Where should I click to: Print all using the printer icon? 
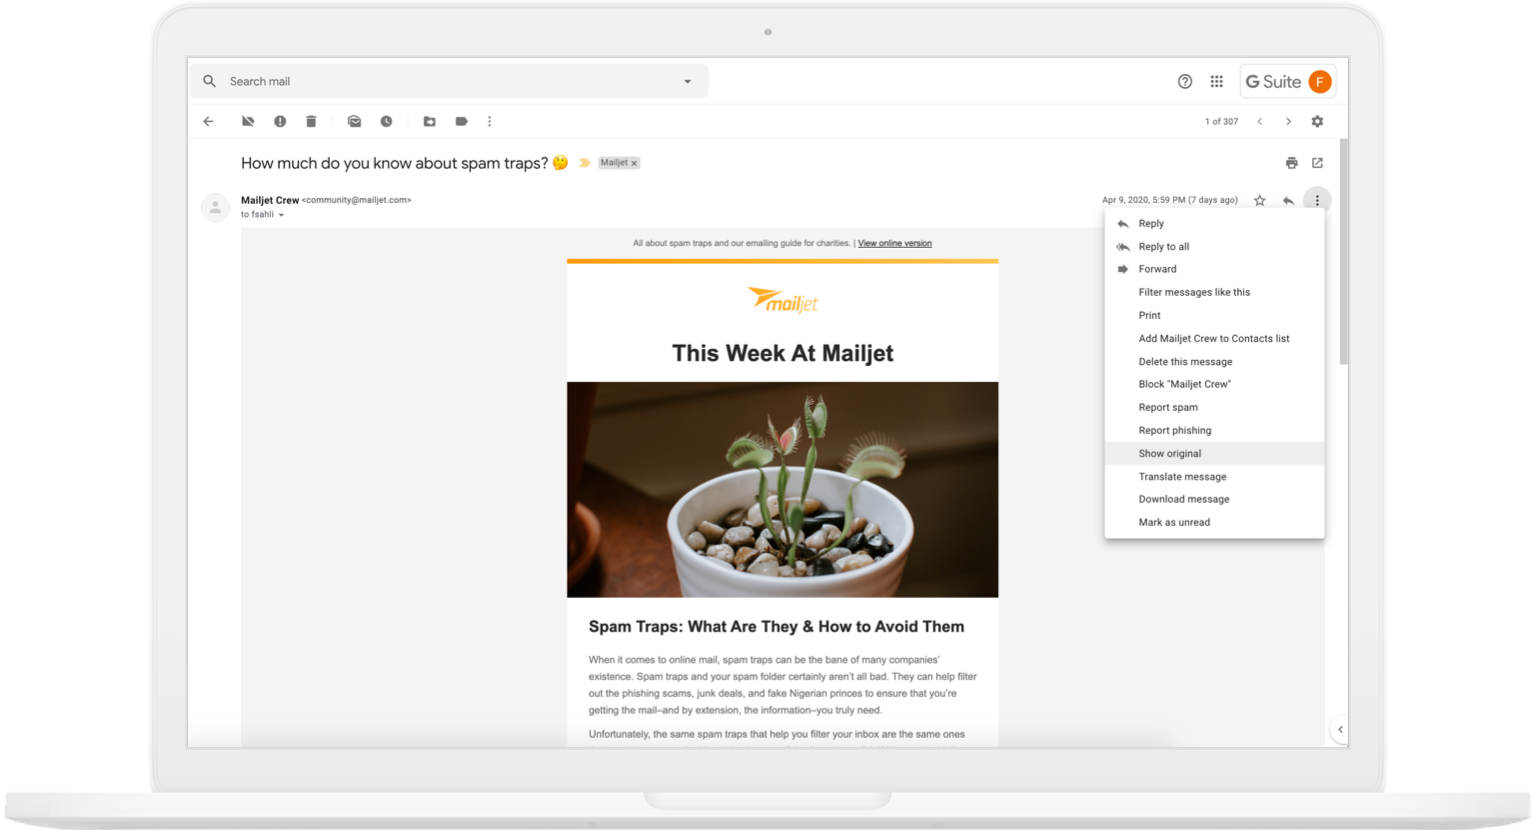point(1291,163)
